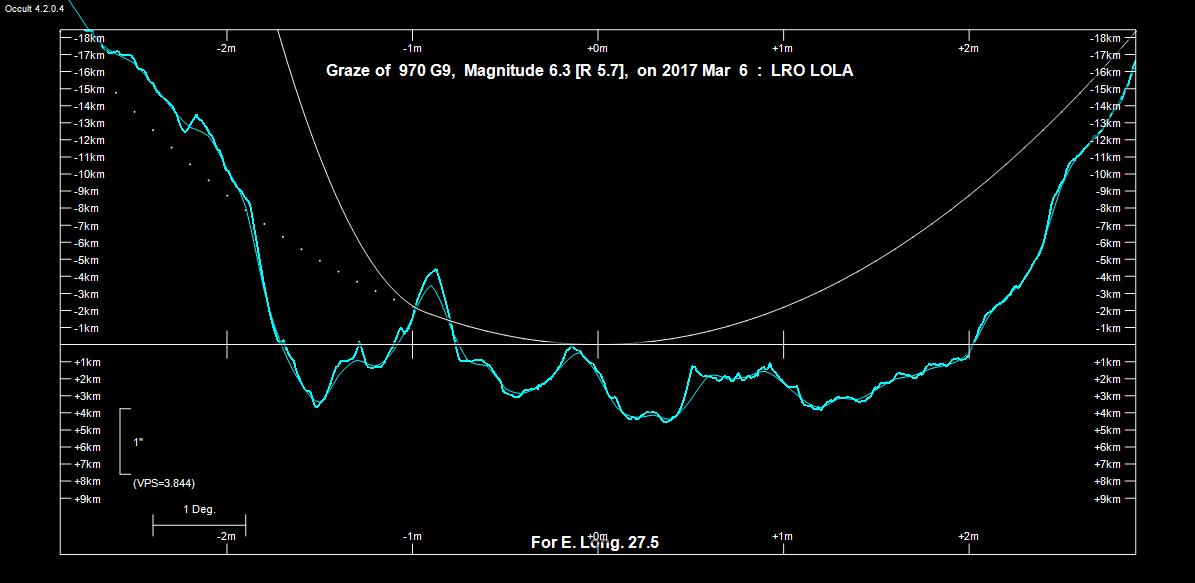
Task: Click the For E. Long. 27.5 caption
Action: pos(594,543)
